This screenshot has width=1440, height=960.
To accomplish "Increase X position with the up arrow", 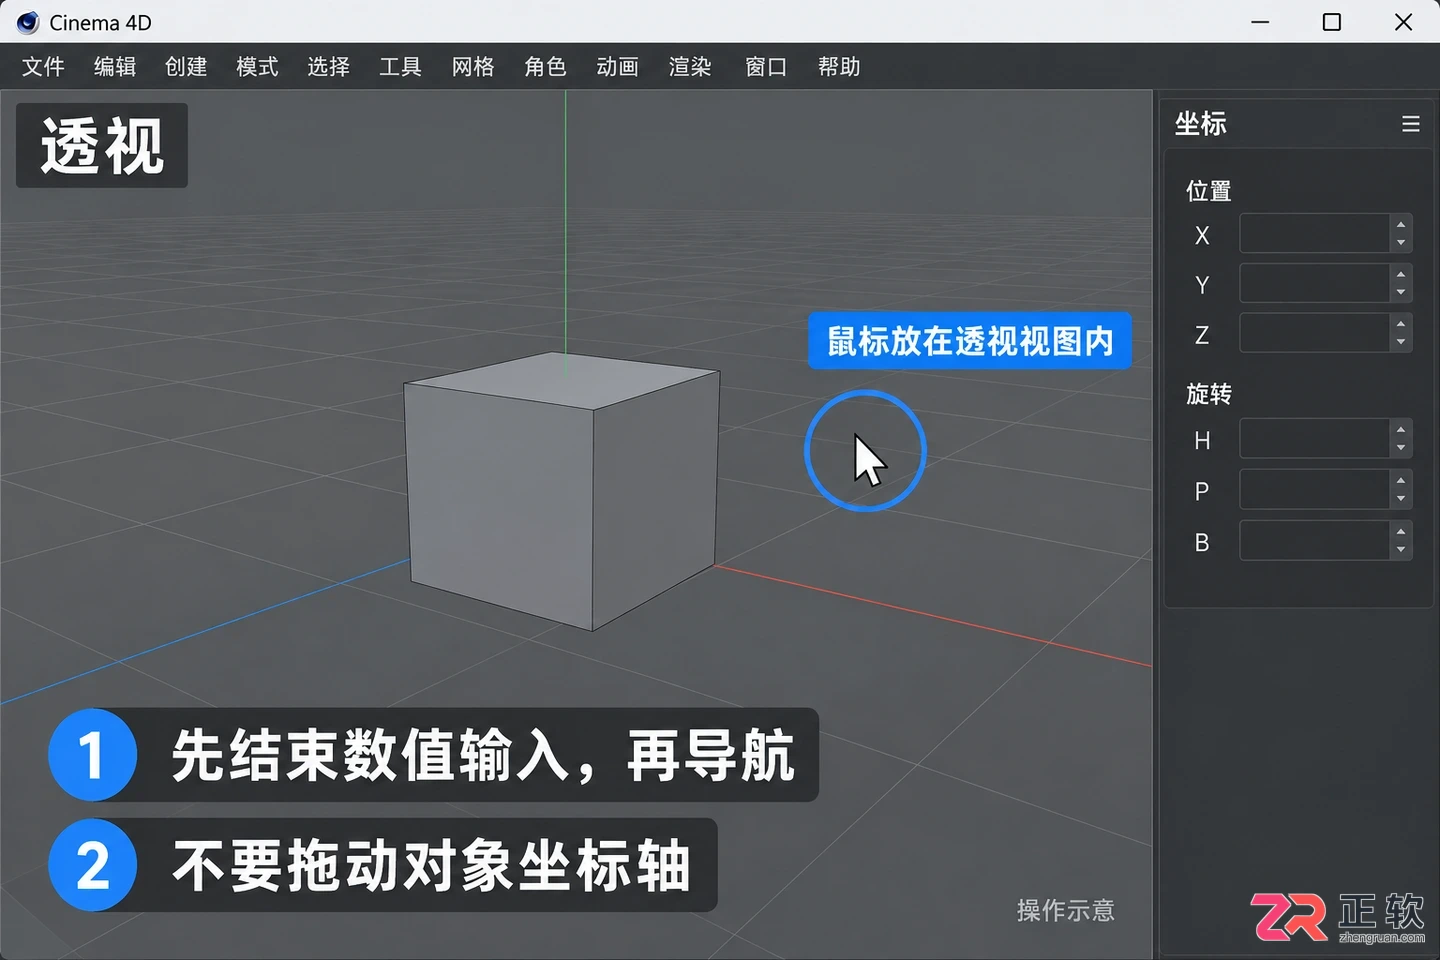I will point(1401,224).
